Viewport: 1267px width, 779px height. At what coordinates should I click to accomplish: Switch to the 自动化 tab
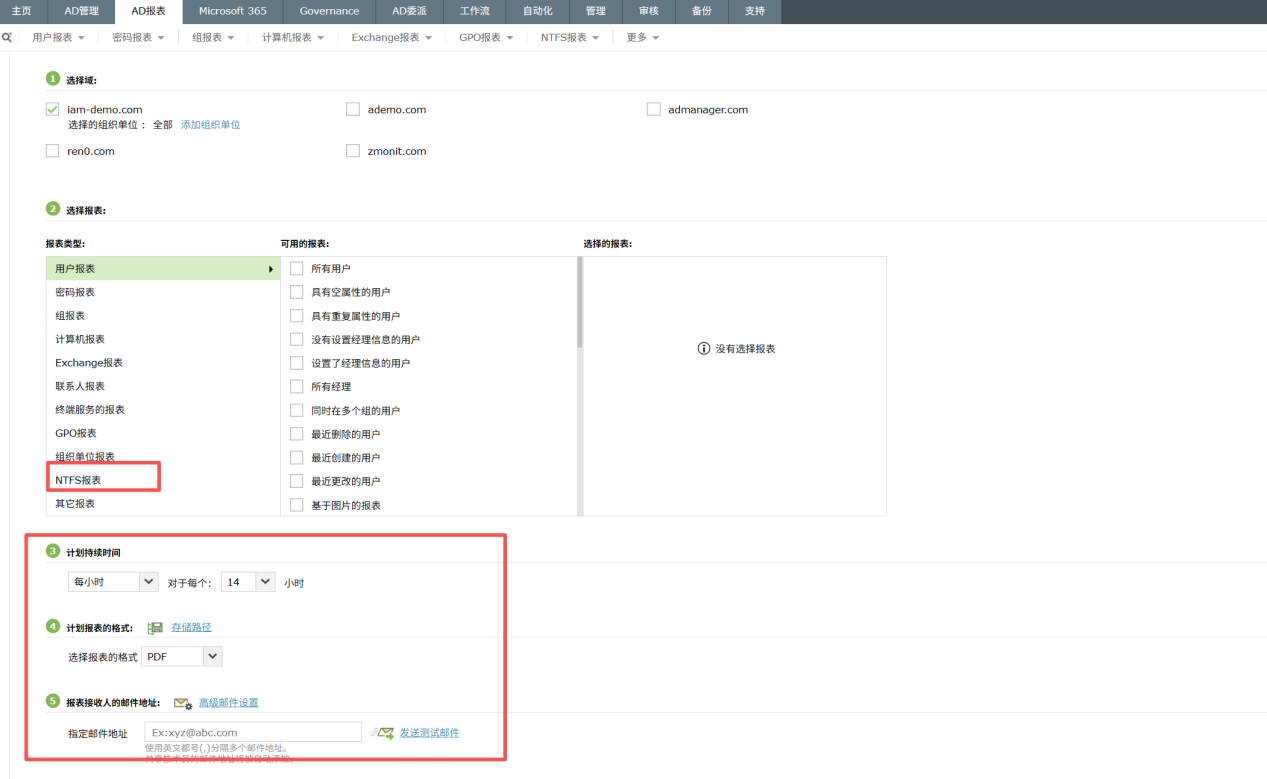(x=537, y=11)
